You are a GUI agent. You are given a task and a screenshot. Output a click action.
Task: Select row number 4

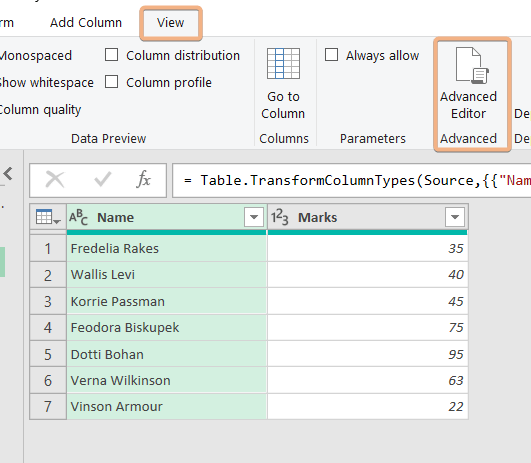48,328
